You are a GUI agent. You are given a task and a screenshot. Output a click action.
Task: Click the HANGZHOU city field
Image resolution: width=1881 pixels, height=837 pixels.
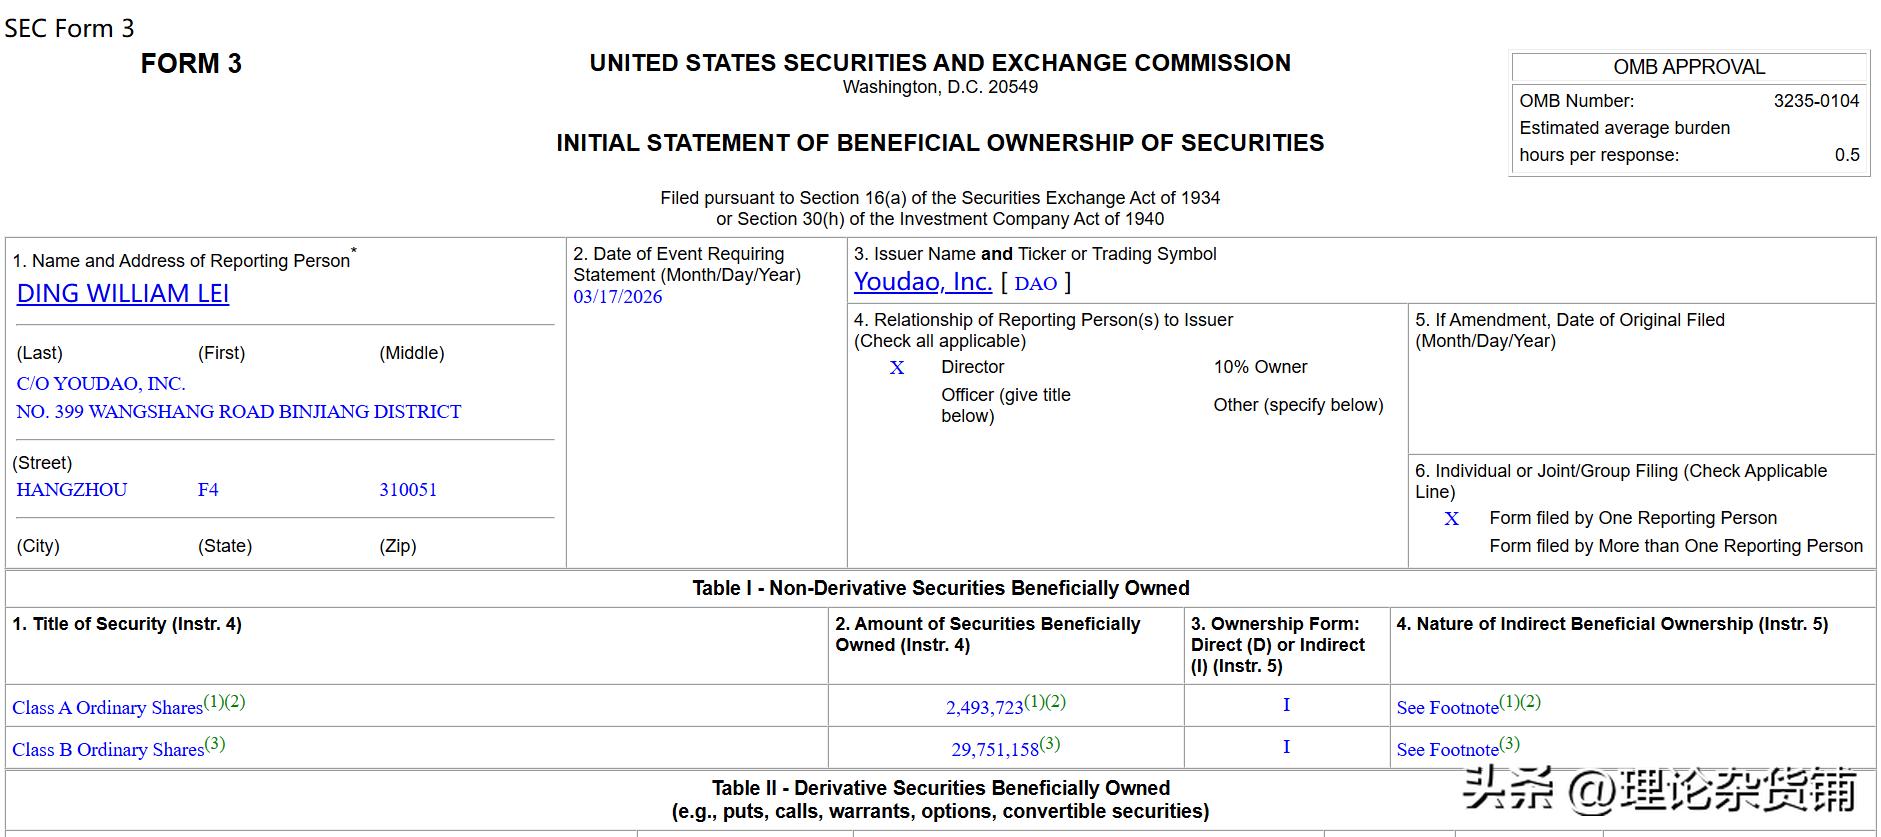click(x=71, y=490)
